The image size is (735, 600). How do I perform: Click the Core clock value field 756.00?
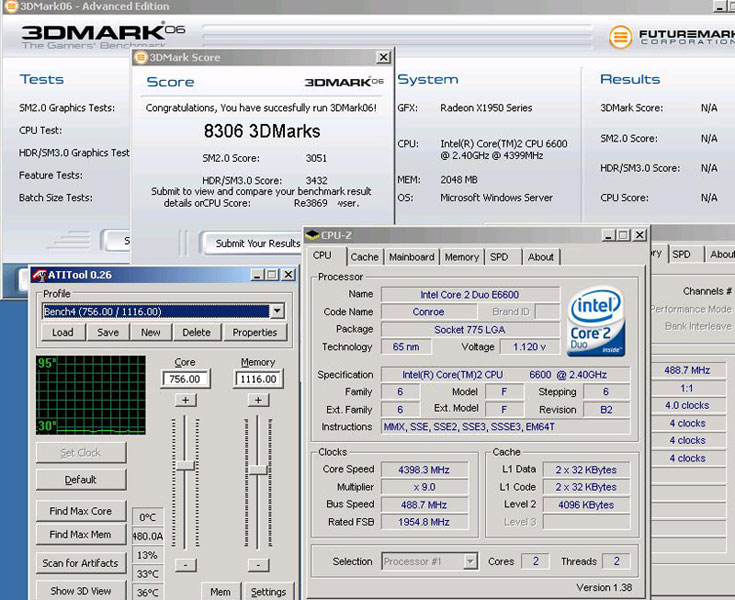(x=185, y=379)
